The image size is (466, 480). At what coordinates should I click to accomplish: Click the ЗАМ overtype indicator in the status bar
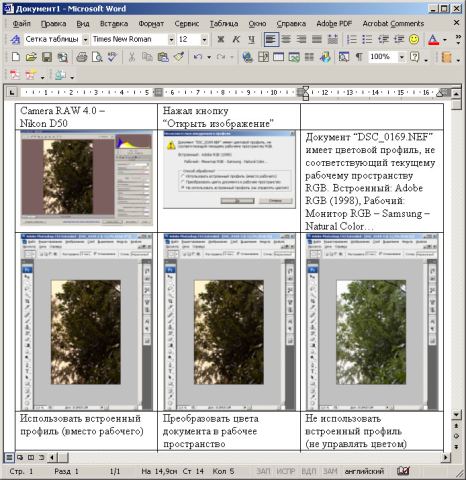[x=330, y=471]
